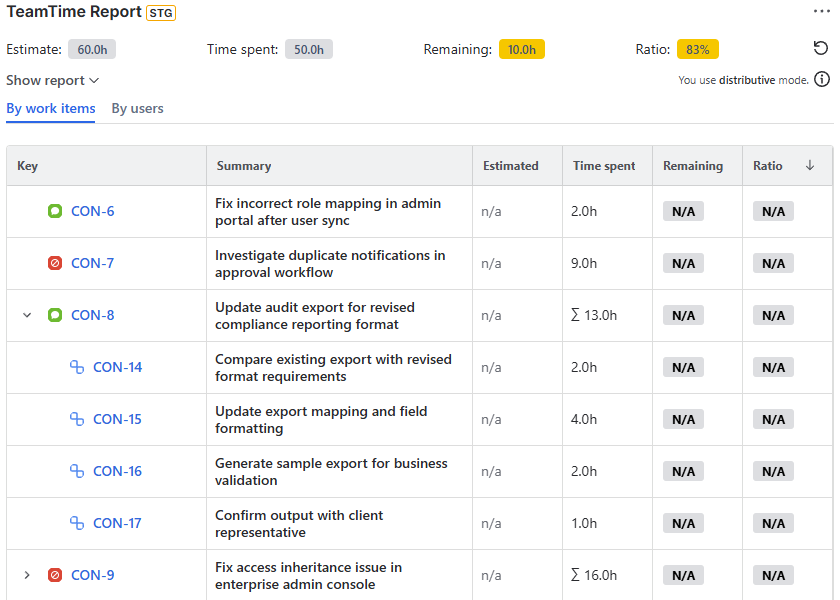The height and width of the screenshot is (600, 840).
Task: Switch to the By users tab
Action: 137,108
